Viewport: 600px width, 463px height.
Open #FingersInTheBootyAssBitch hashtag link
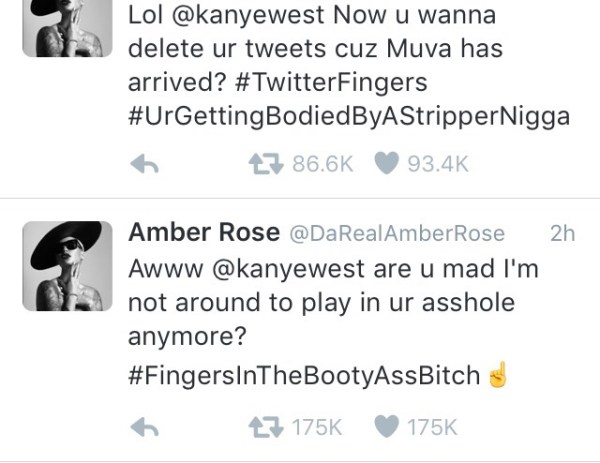click(x=304, y=375)
